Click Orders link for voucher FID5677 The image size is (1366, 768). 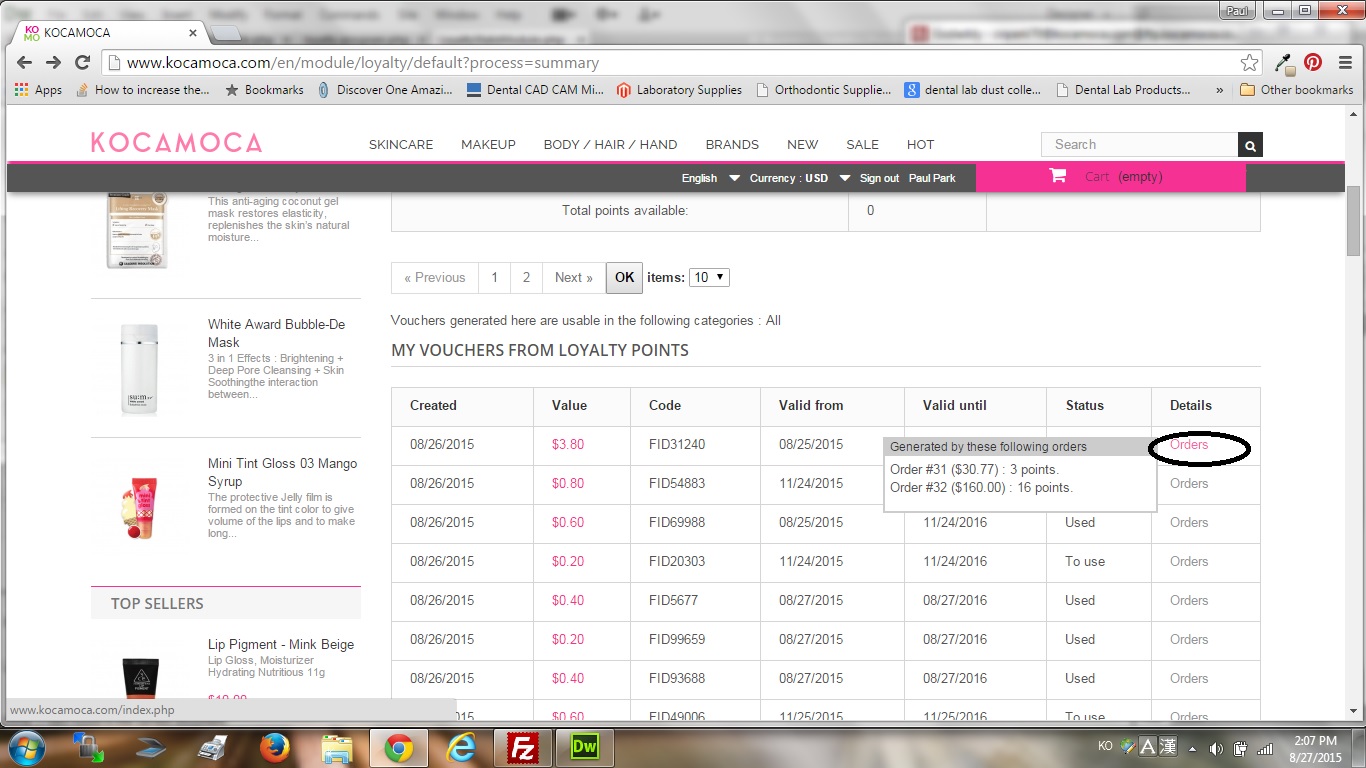pos(1189,600)
